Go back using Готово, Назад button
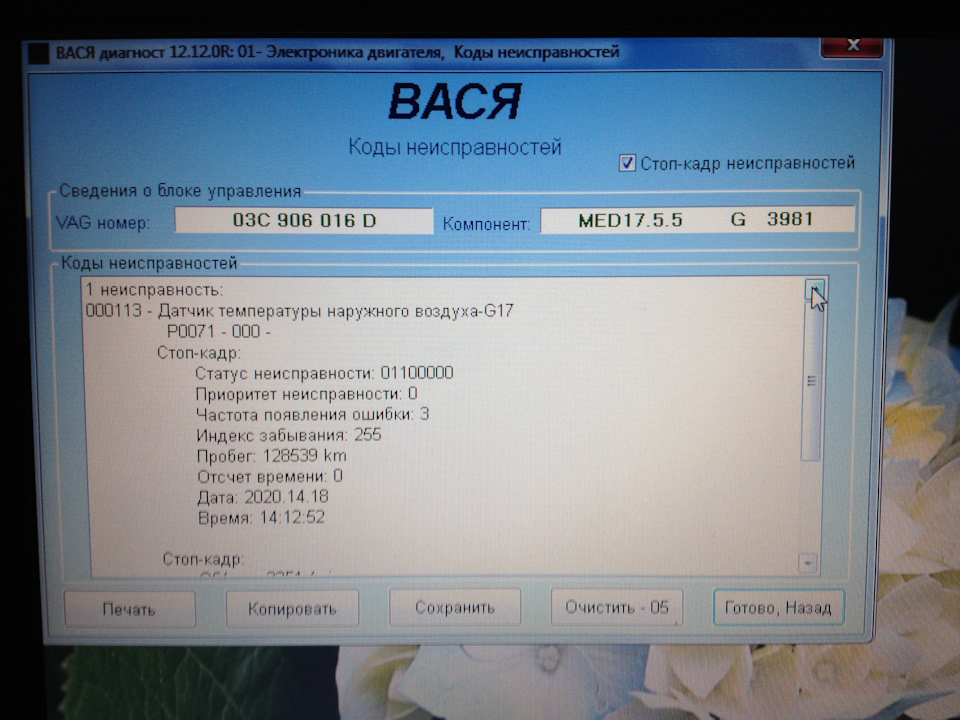This screenshot has width=960, height=720. (778, 607)
